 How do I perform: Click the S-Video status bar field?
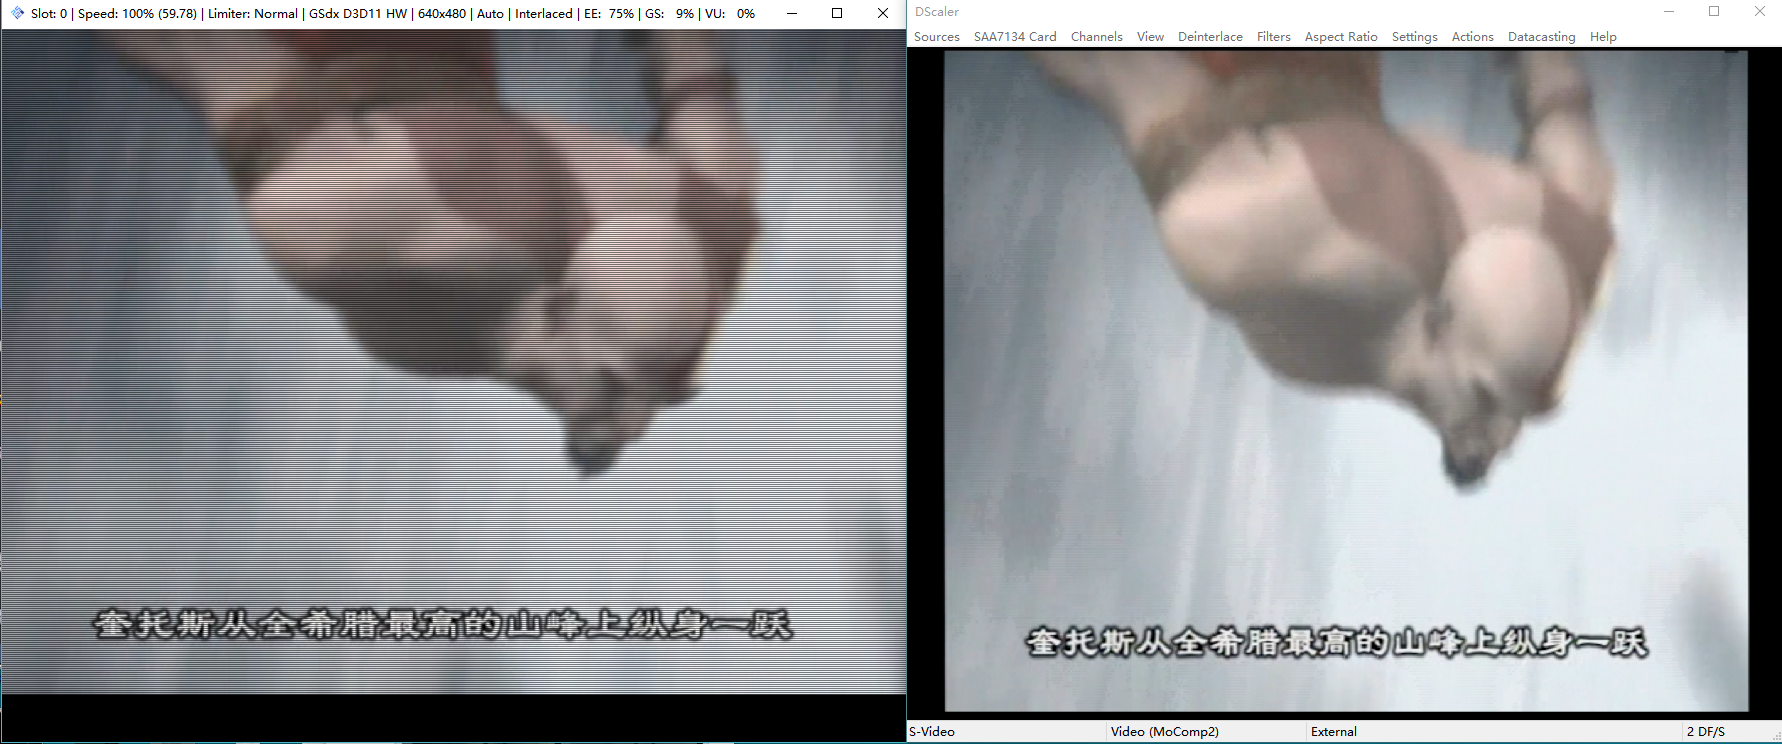coord(1006,732)
